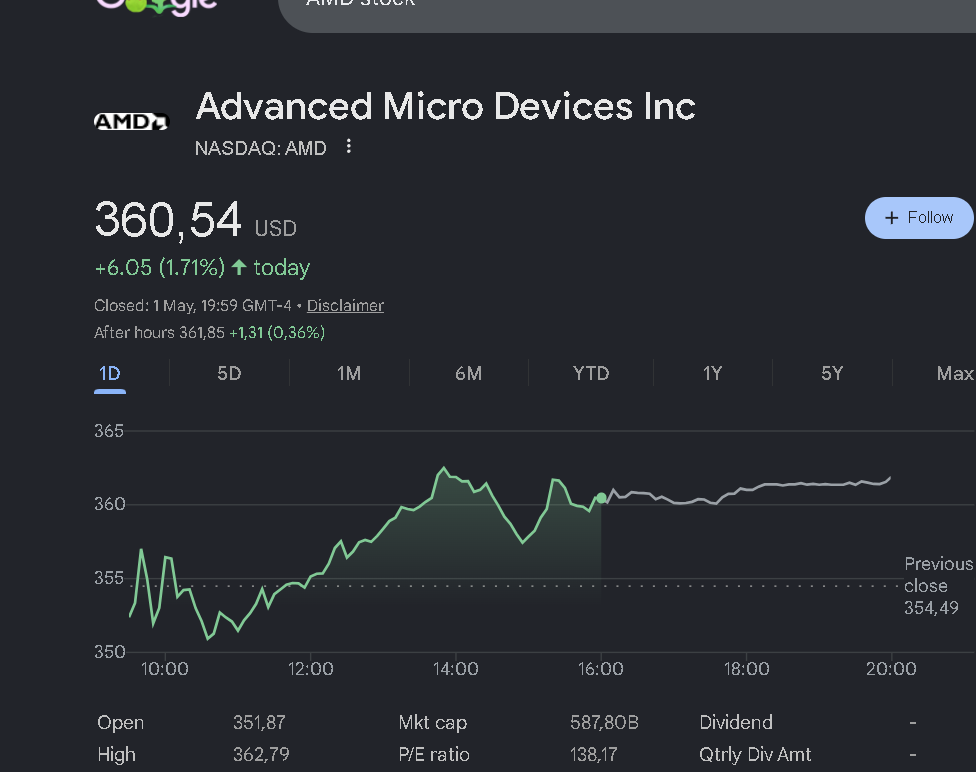The width and height of the screenshot is (976, 772).
Task: Select the 1Y chart range tab
Action: pos(712,374)
